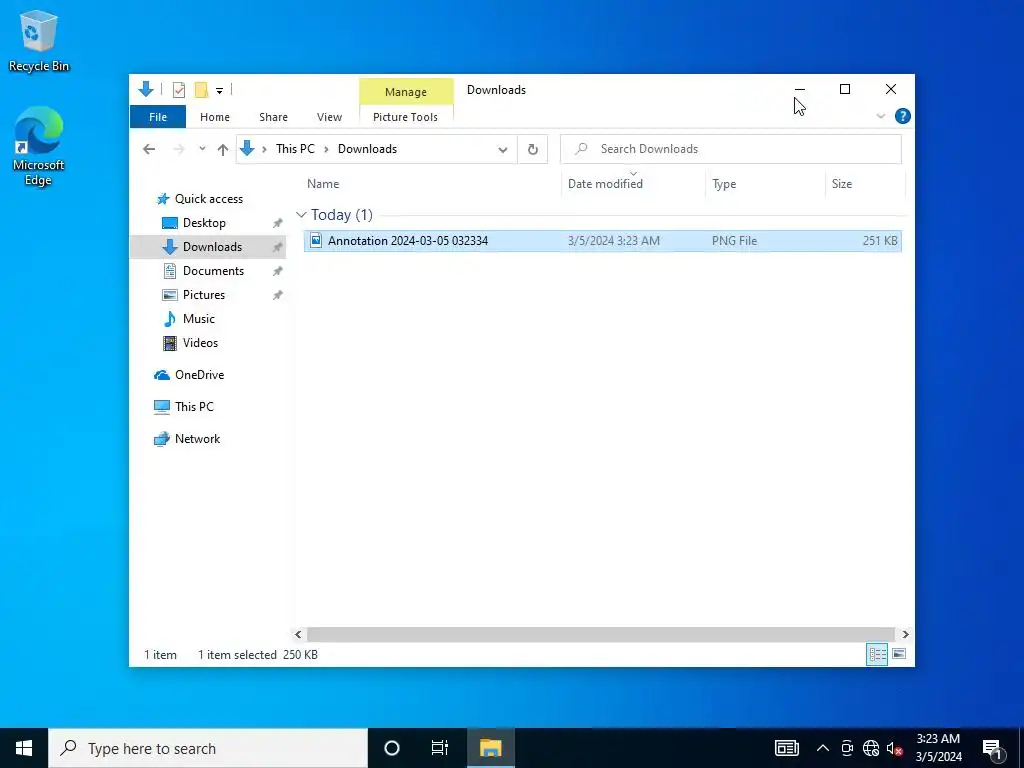Click the Manage contextual tab header
The width and height of the screenshot is (1024, 768).
point(406,92)
